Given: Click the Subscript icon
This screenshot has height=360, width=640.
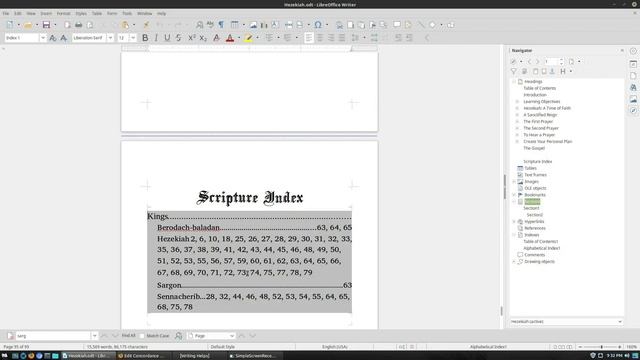Looking at the screenshot, I should tap(203, 38).
